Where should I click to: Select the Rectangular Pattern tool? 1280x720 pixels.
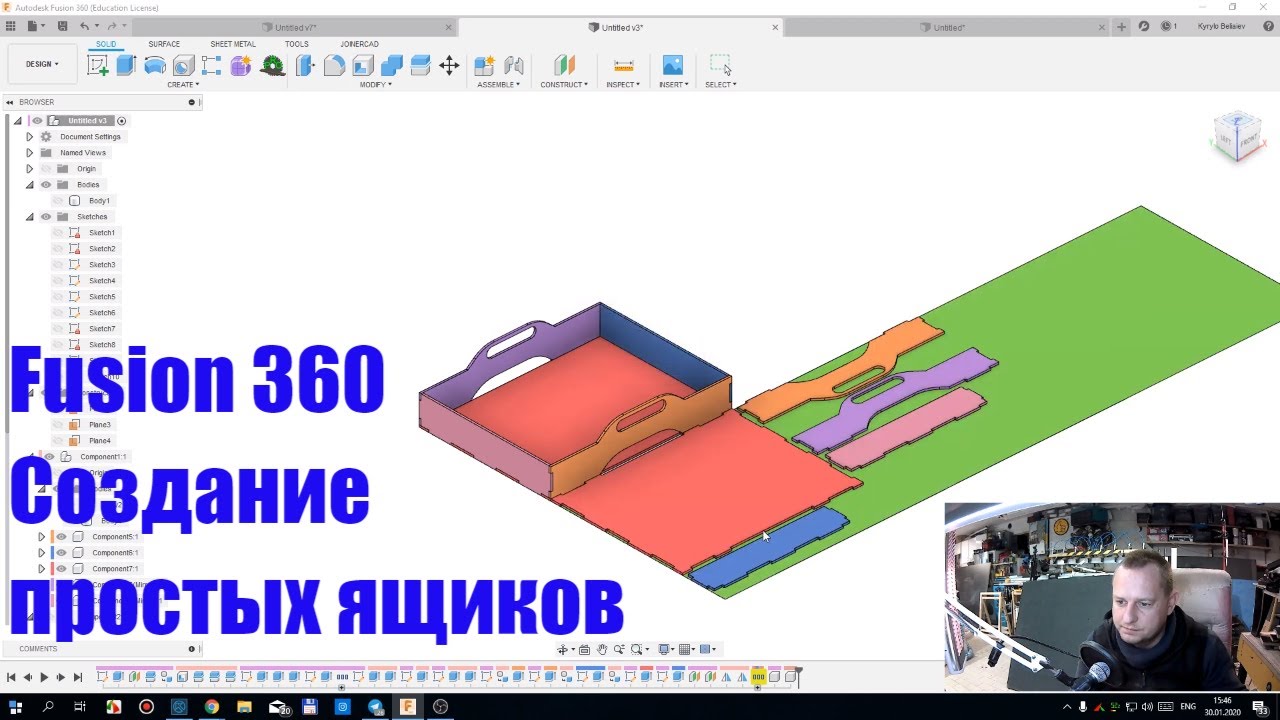pos(211,66)
